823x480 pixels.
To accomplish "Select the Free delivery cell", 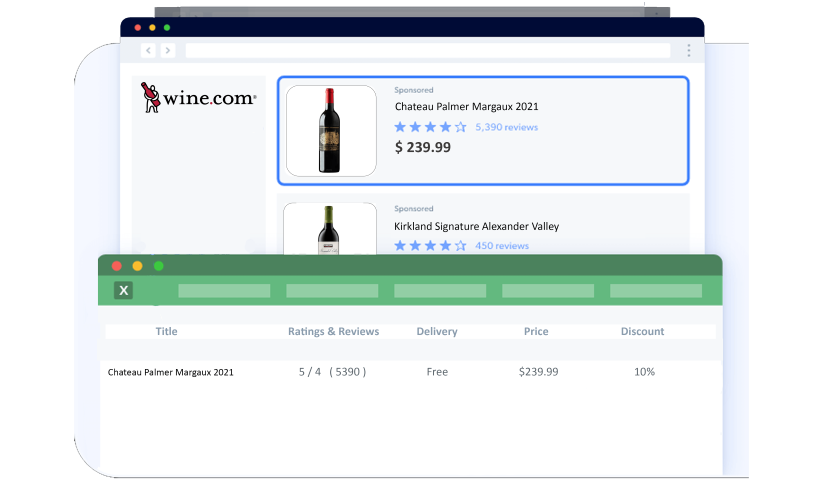I will (x=437, y=372).
